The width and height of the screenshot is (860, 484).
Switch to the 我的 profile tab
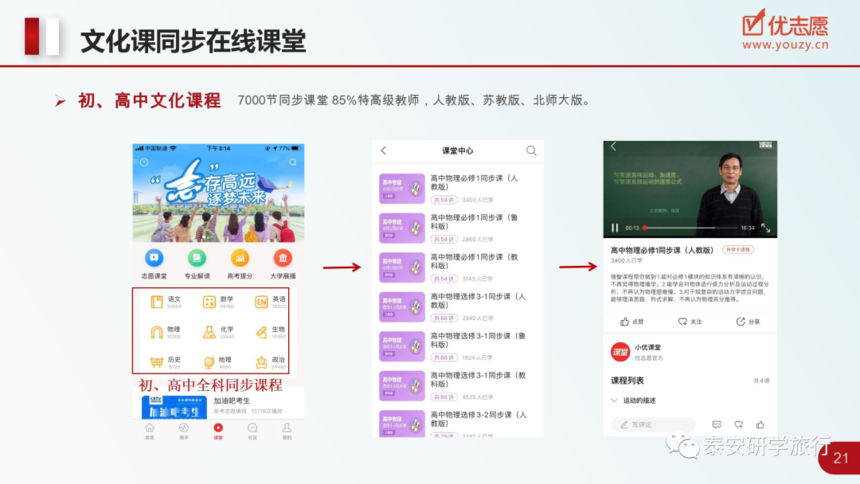pos(286,431)
